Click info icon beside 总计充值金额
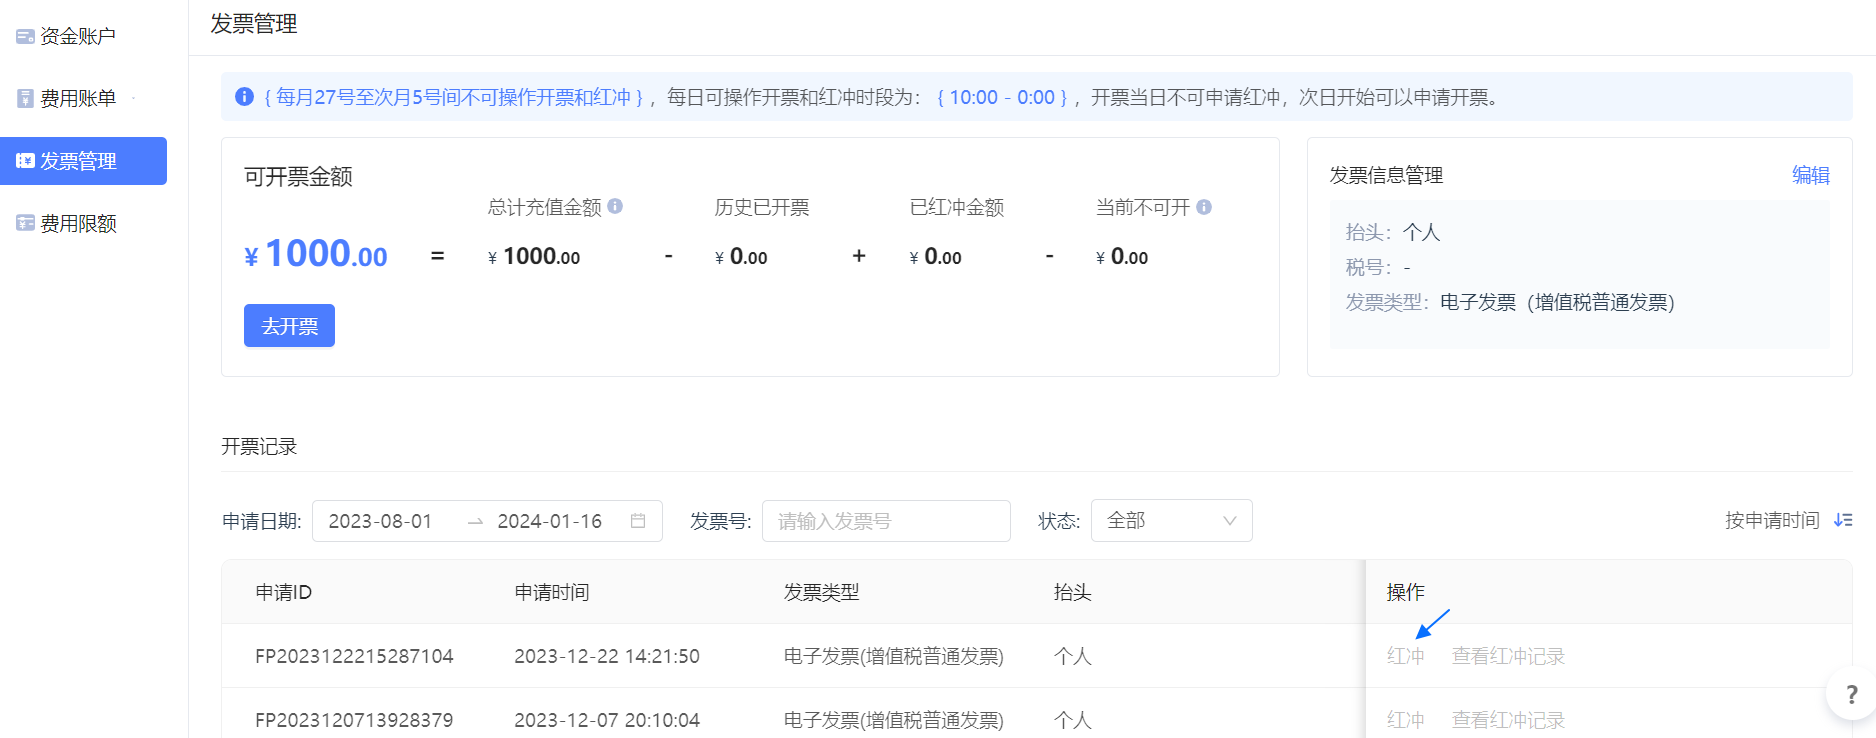Screen dimensions: 1876x738 point(615,206)
